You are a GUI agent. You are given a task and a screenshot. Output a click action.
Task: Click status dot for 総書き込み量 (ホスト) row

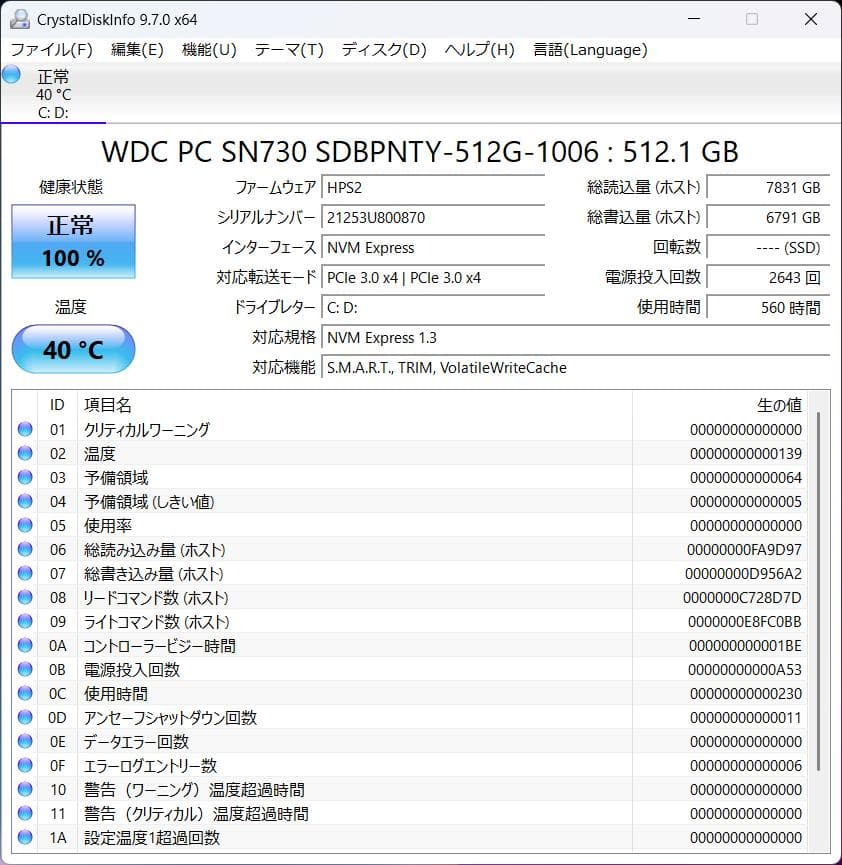(25, 573)
